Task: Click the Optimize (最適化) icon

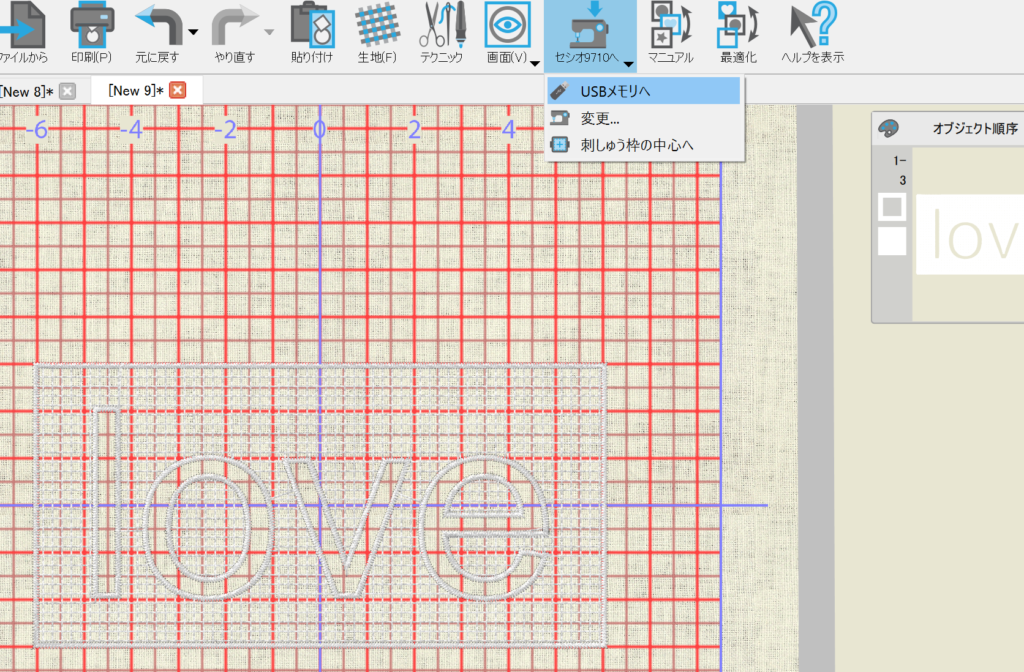Action: tap(737, 24)
